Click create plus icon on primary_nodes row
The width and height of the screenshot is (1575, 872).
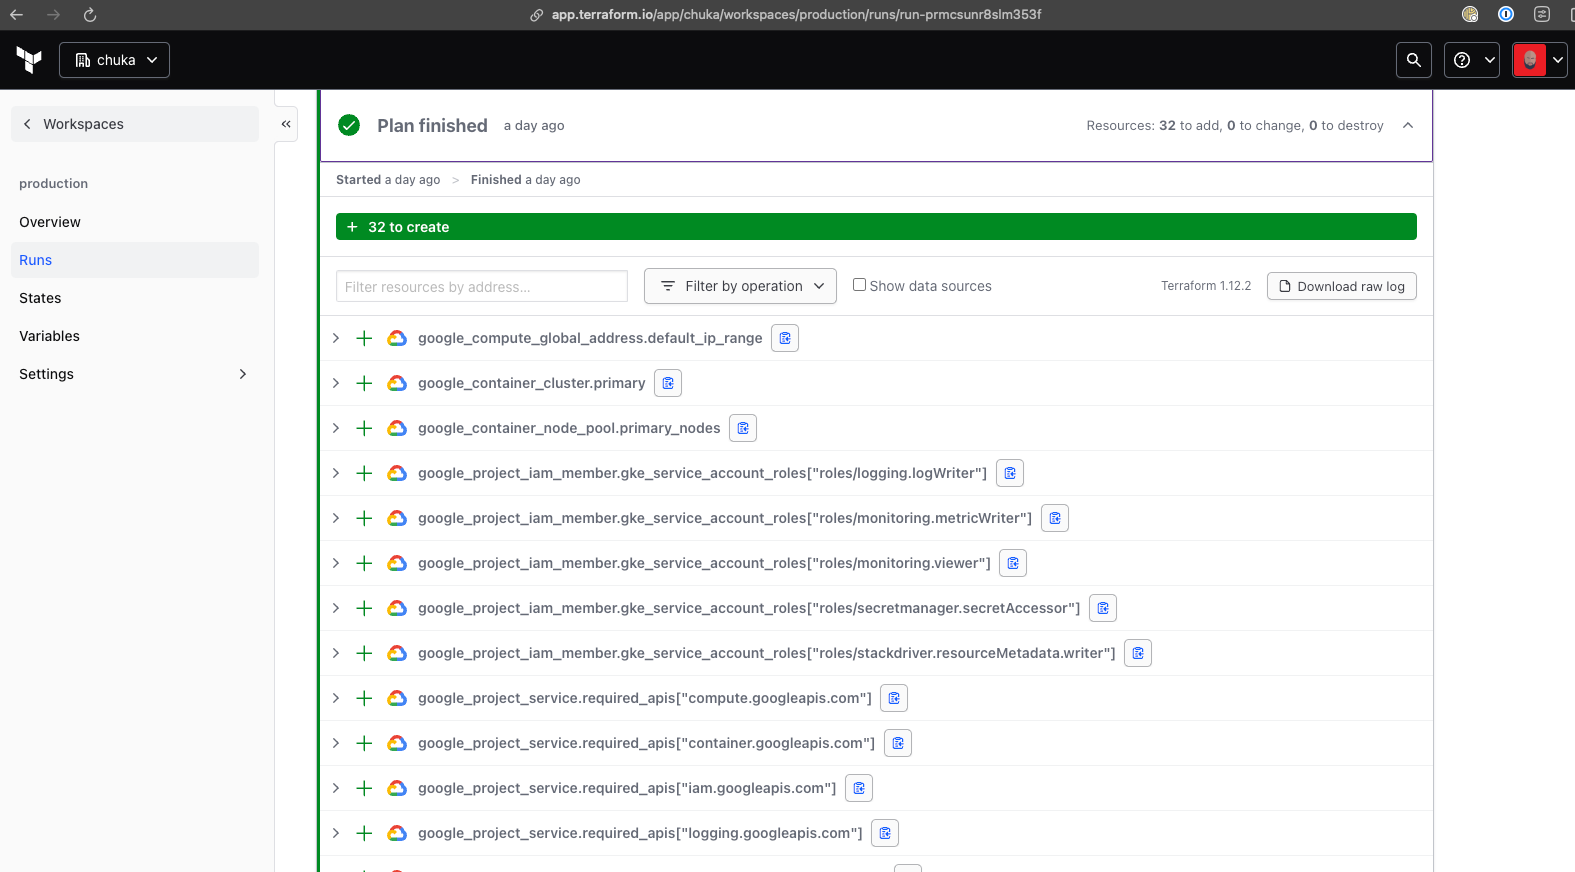(364, 428)
